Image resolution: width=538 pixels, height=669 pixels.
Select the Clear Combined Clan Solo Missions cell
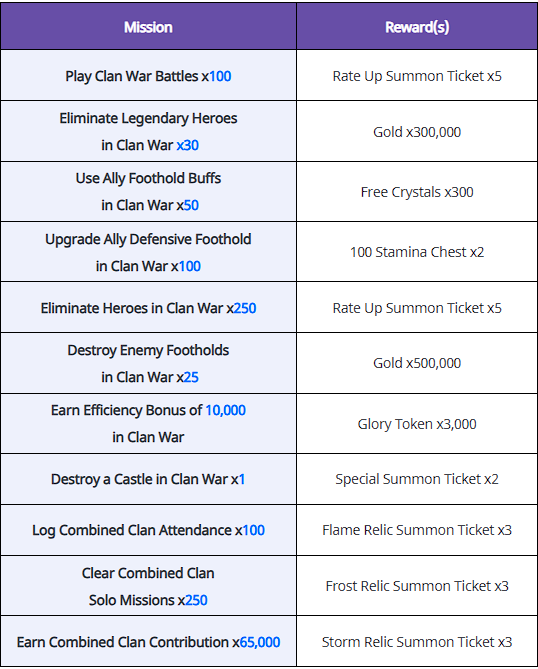148,586
